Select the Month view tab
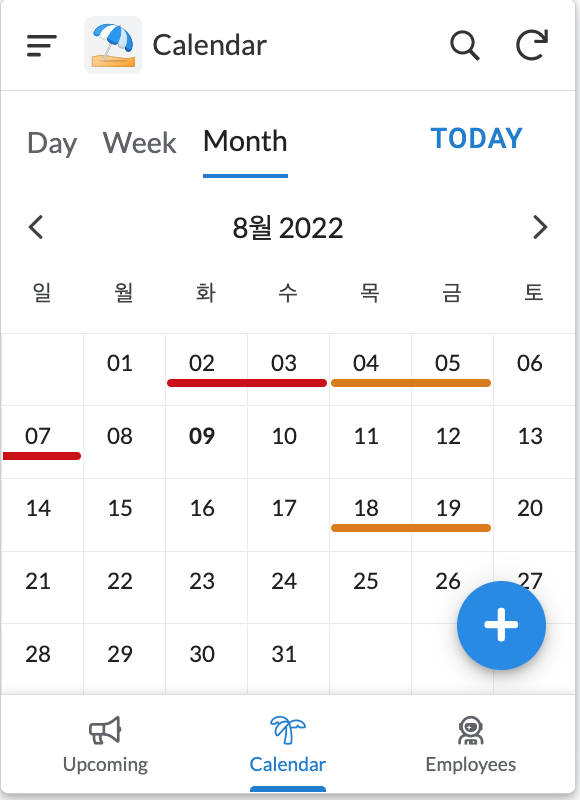The width and height of the screenshot is (580, 800). click(244, 143)
